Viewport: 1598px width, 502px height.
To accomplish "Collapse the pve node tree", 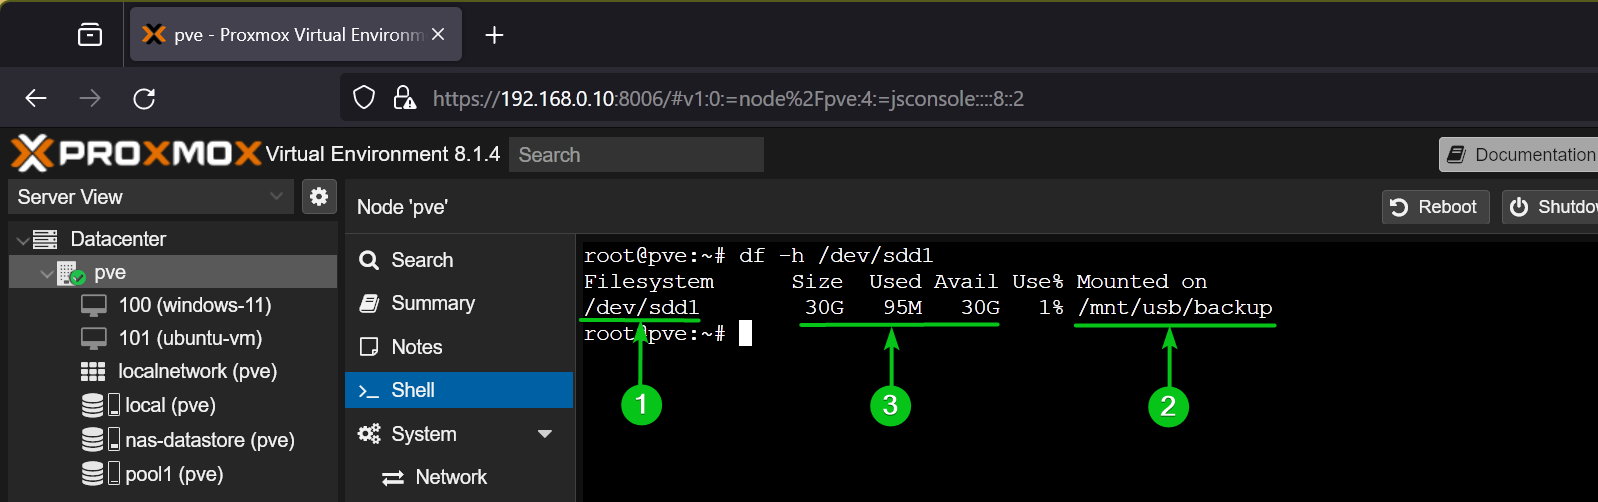I will [x=46, y=273].
